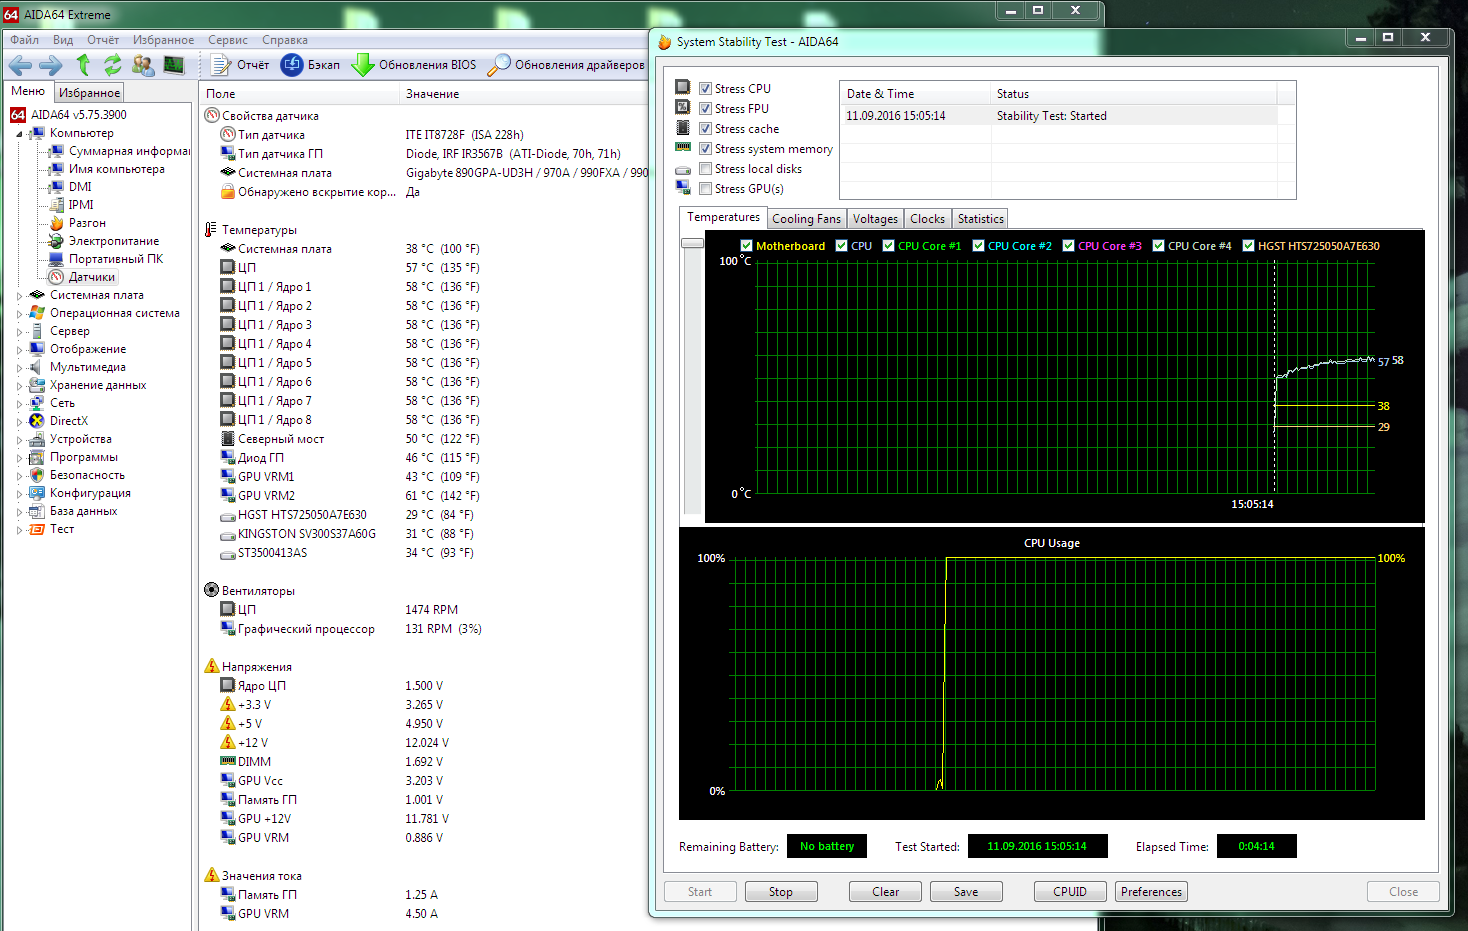Expand the Системная плата tree node

click(19, 296)
